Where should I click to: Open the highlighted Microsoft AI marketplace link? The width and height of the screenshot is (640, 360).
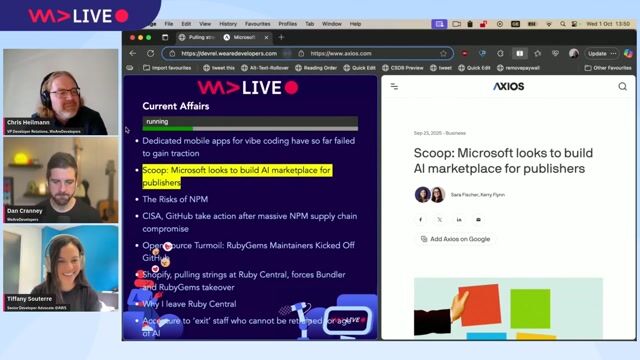(237, 176)
